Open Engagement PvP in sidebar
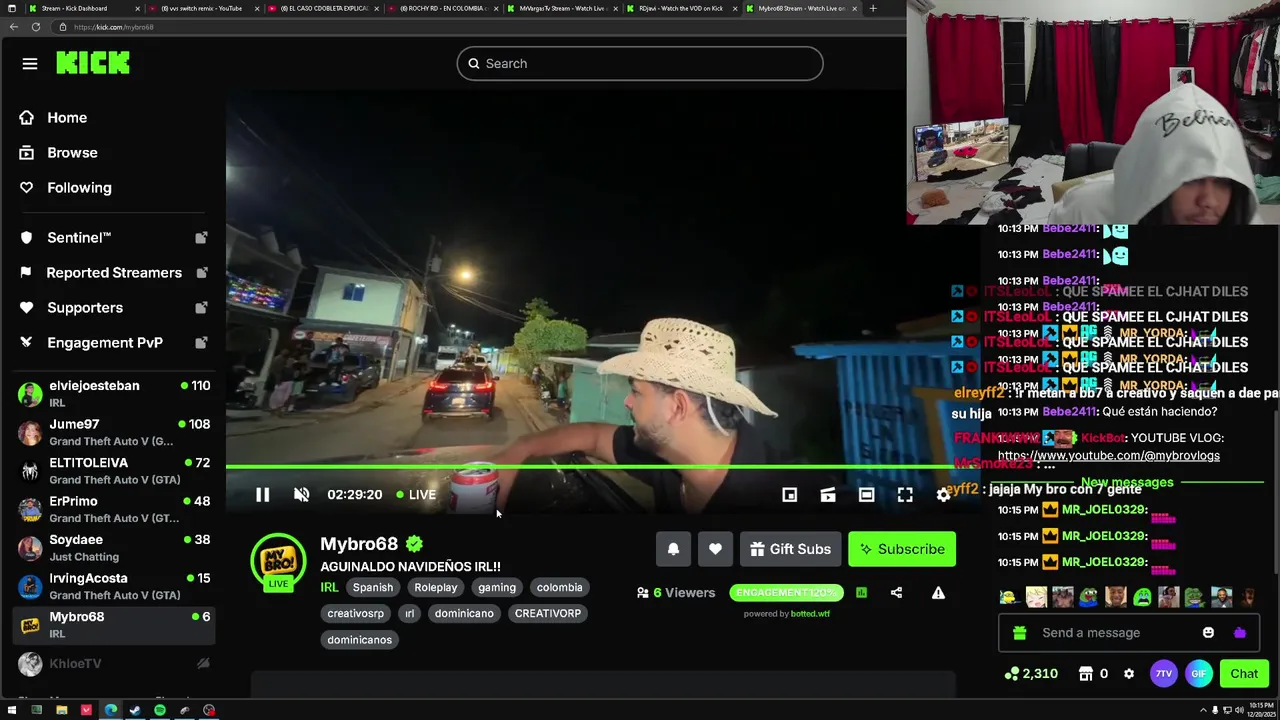 pos(115,343)
